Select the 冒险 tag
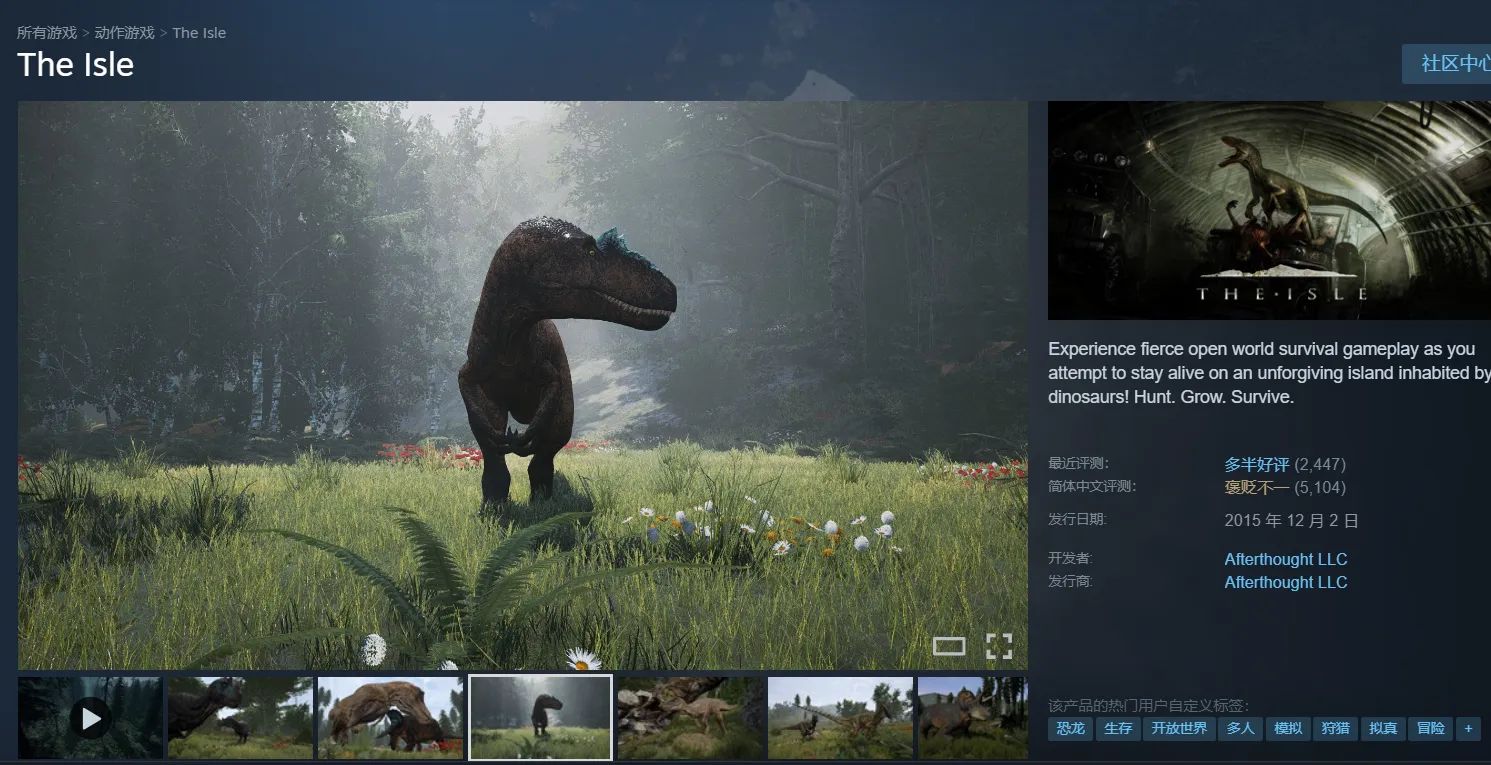Viewport: 1491px width, 765px height. click(x=1431, y=729)
